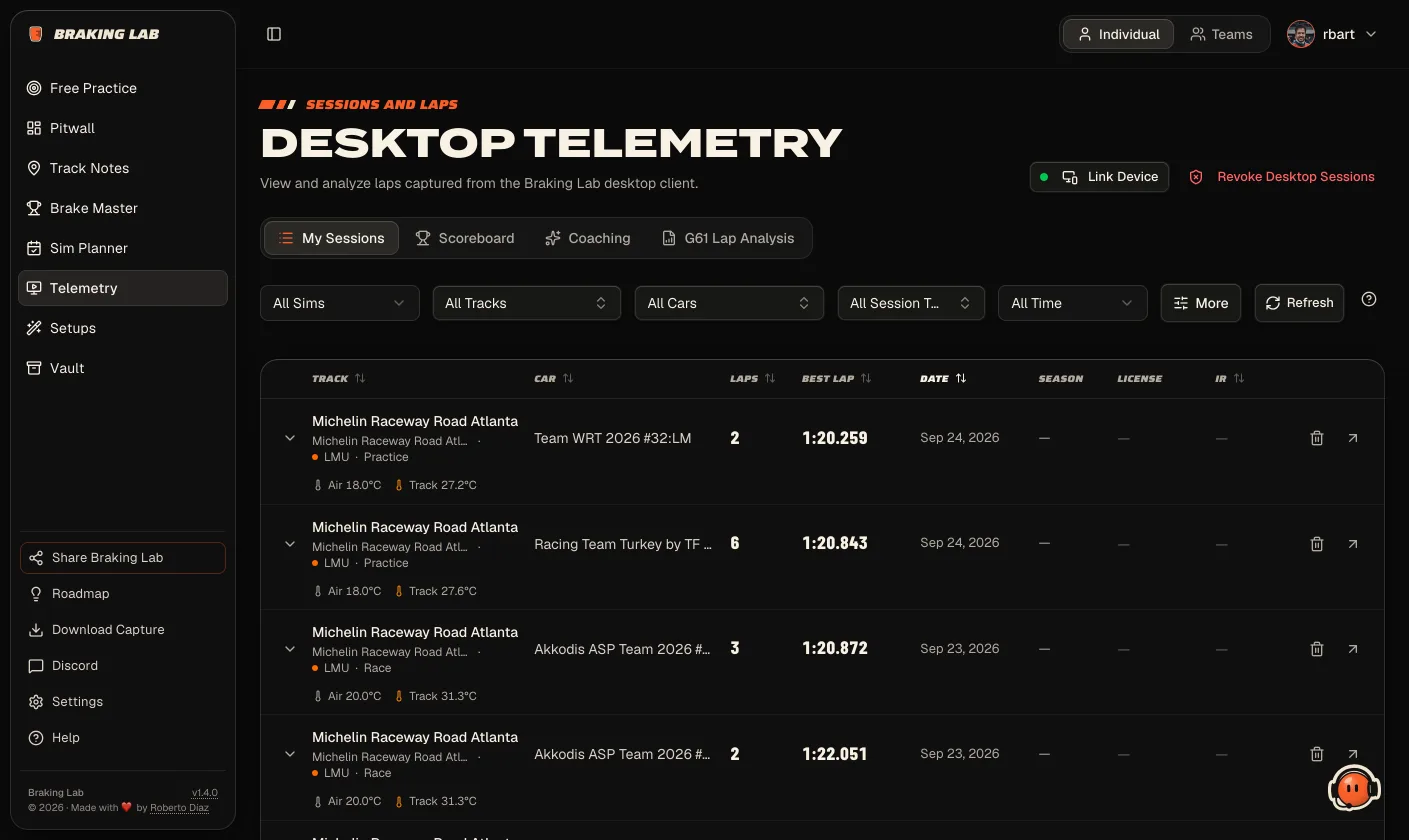Toggle the sidebar collapse icon
Viewport: 1409px width, 840px height.
tap(274, 34)
